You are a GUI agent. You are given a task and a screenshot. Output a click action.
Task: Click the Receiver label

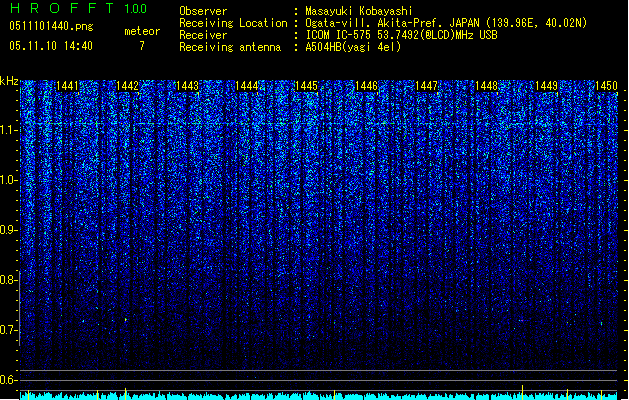(x=203, y=35)
